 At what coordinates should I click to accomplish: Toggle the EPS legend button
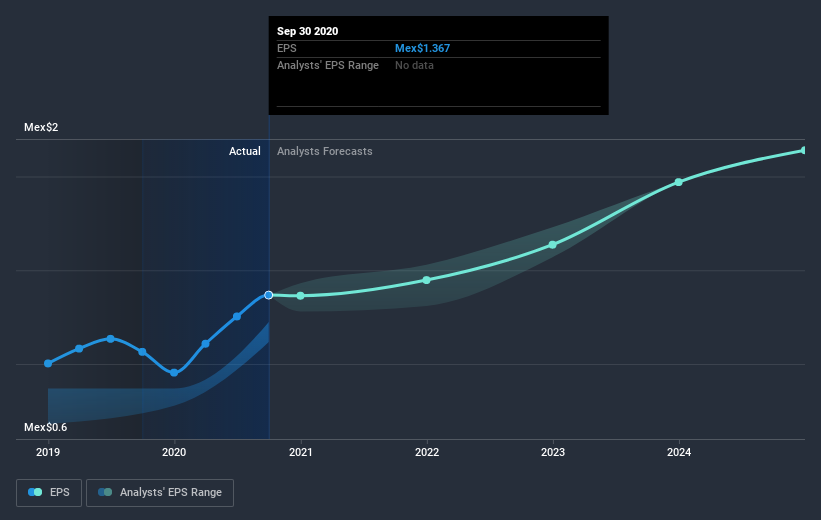pos(49,492)
